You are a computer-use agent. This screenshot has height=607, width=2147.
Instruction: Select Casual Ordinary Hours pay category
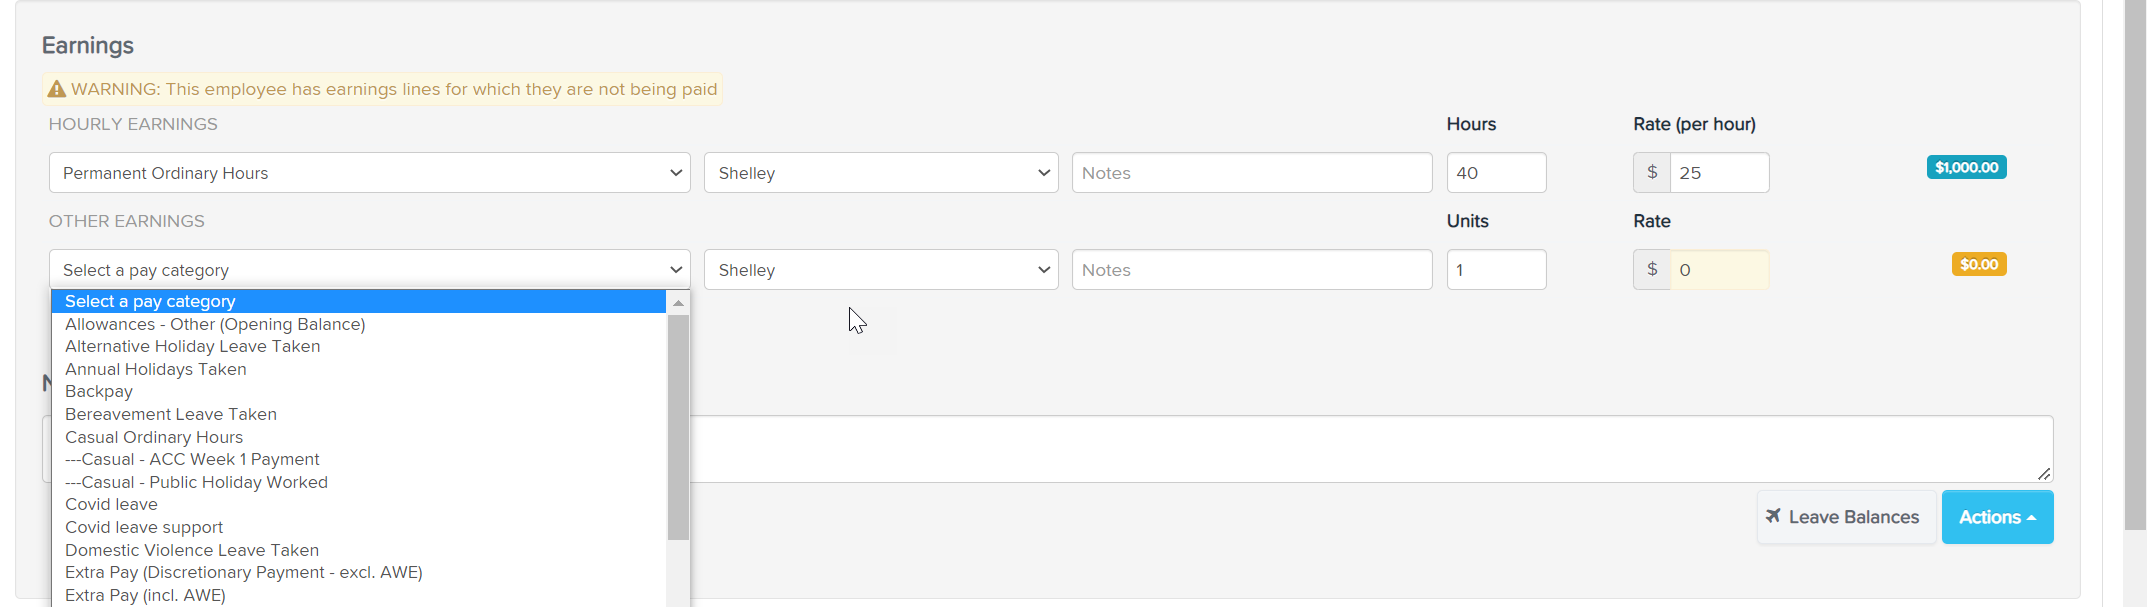(x=154, y=437)
